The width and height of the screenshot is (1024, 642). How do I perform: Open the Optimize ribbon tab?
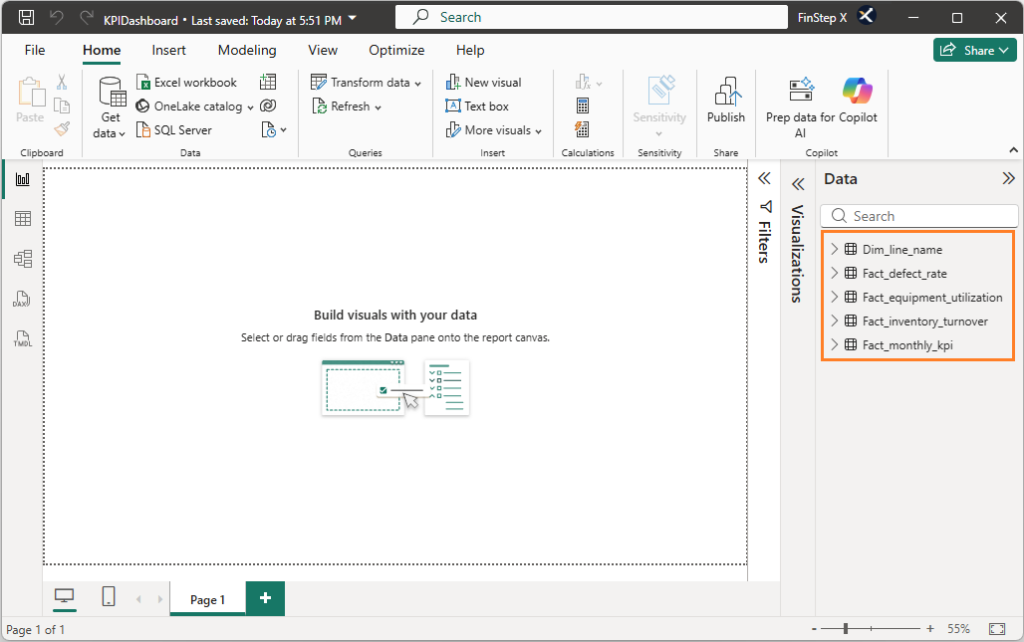click(396, 50)
